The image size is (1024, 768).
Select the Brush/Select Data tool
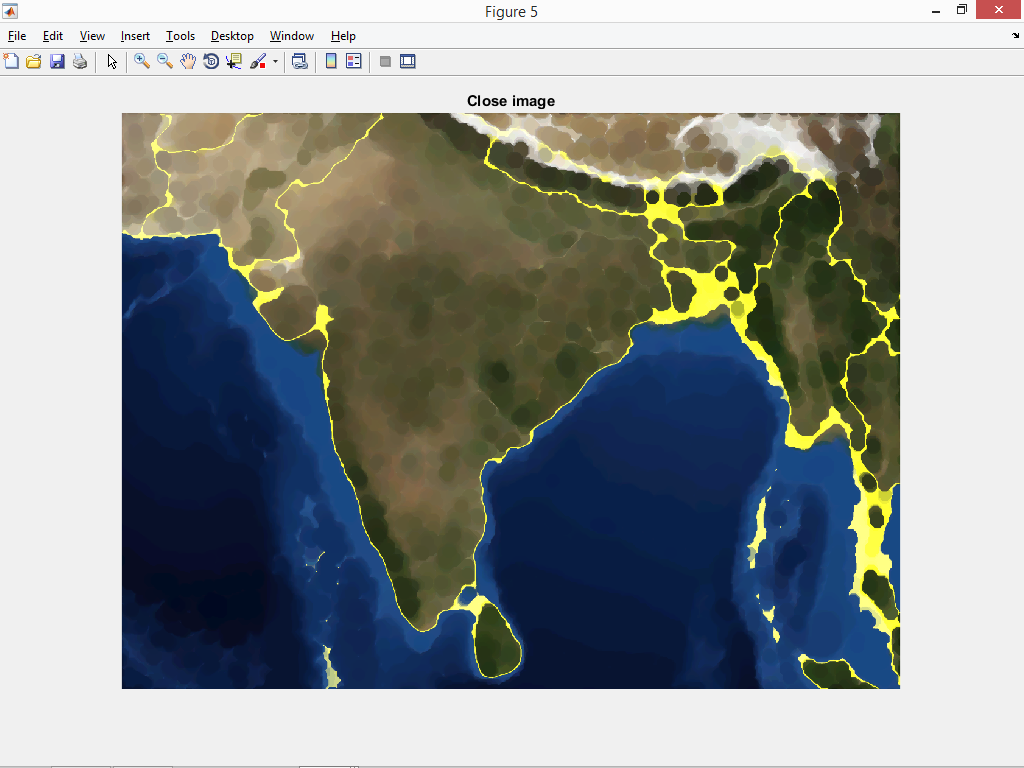click(x=258, y=61)
